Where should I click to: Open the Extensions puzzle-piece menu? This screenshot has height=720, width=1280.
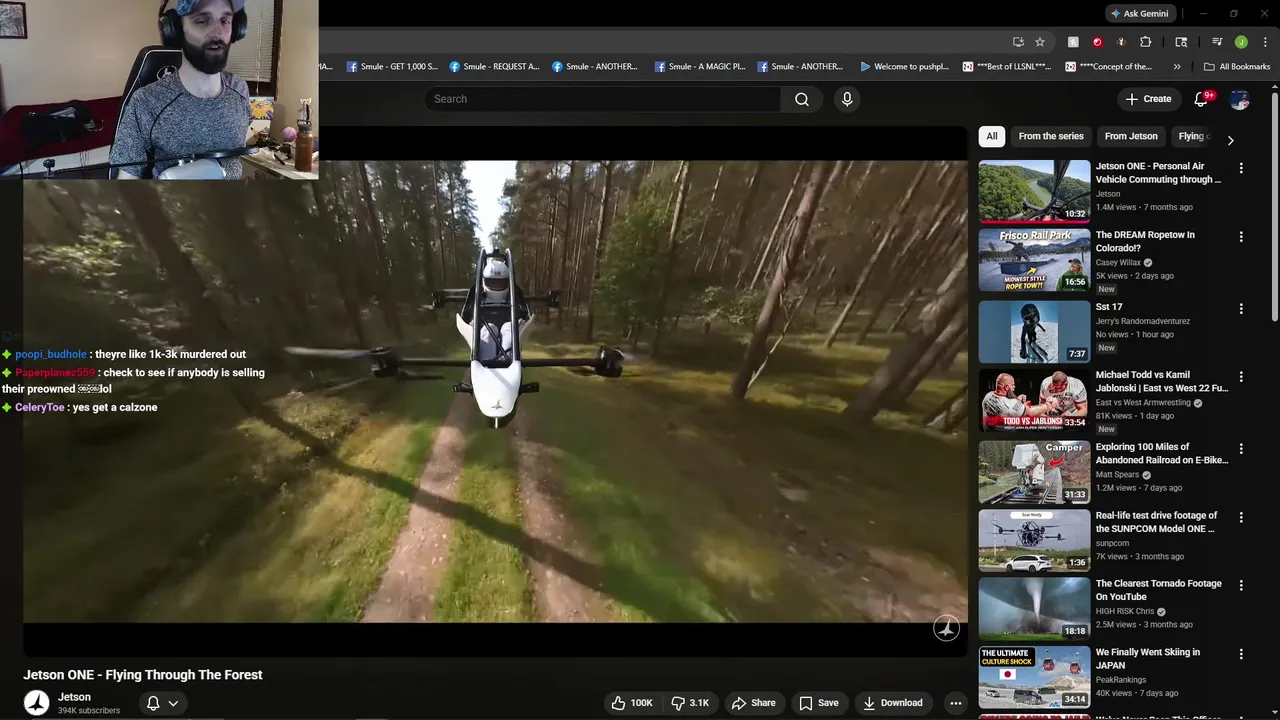[1145, 42]
